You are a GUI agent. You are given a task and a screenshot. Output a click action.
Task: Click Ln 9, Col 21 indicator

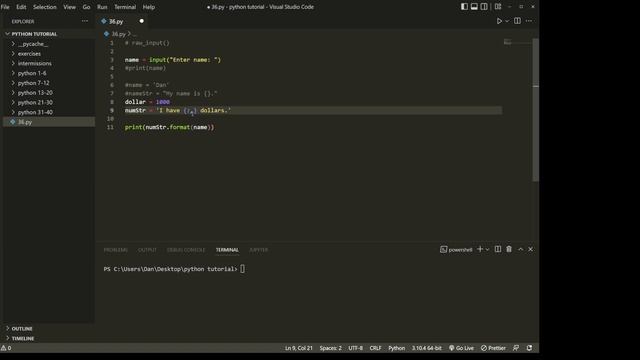299,348
